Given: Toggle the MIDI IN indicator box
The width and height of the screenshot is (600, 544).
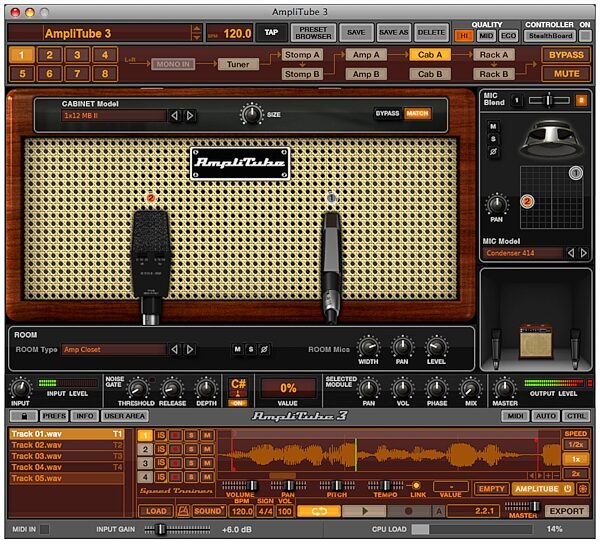Looking at the screenshot, I should tap(44, 529).
